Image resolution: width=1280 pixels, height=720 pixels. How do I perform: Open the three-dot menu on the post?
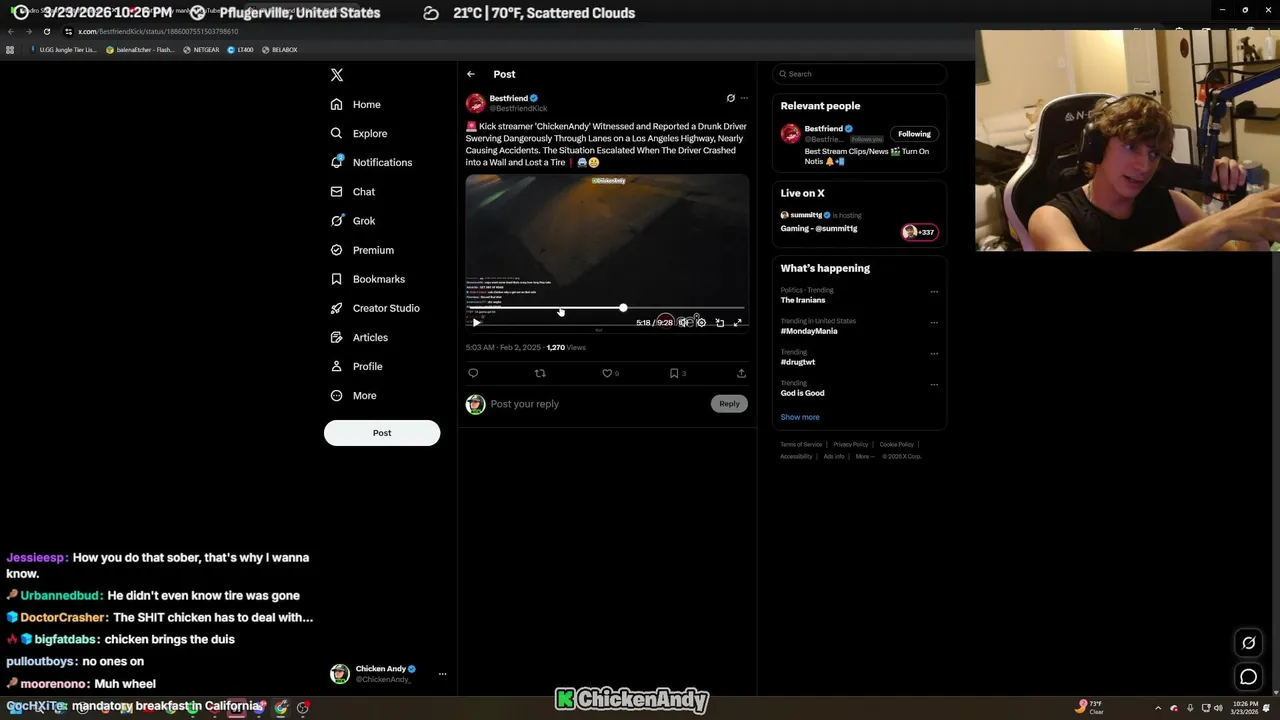(x=744, y=98)
